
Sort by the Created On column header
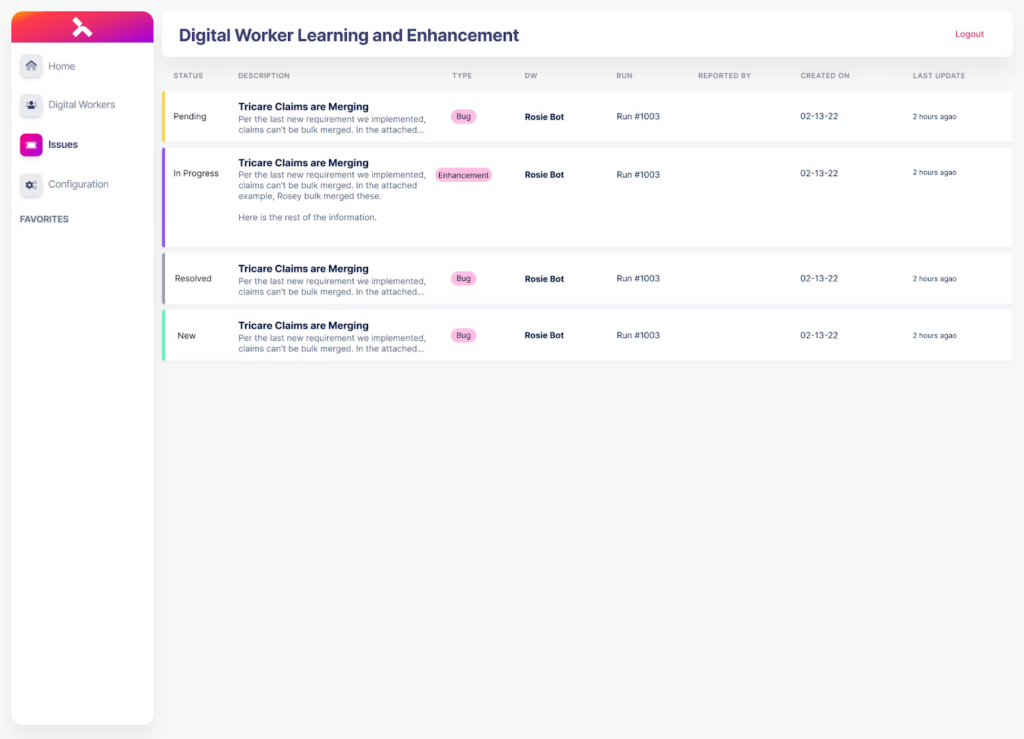(825, 76)
